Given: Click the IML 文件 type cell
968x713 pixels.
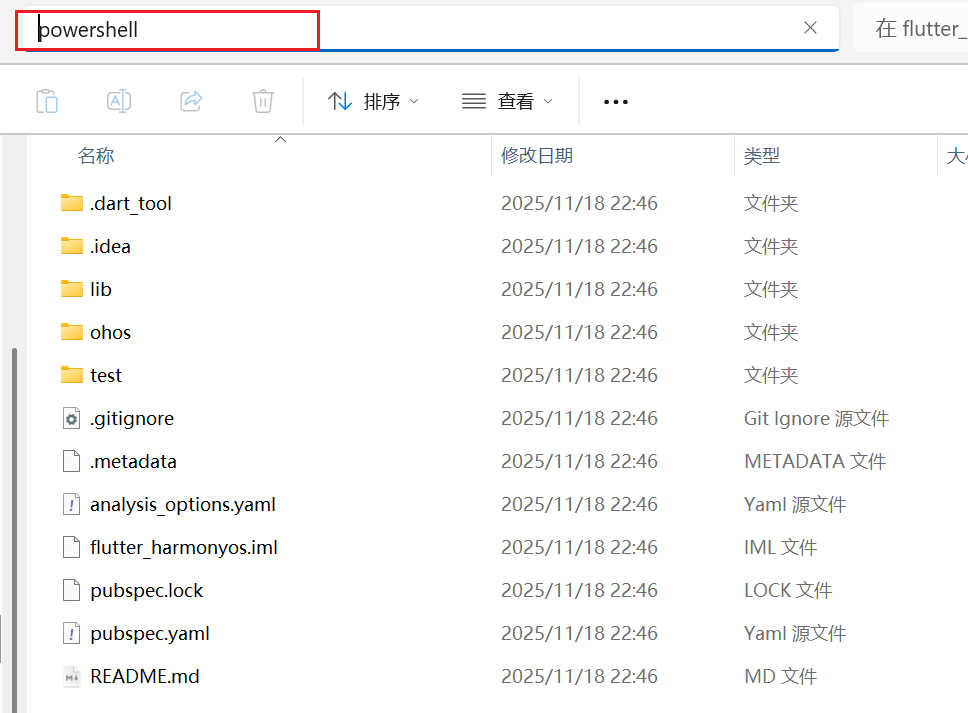Looking at the screenshot, I should click(780, 548).
